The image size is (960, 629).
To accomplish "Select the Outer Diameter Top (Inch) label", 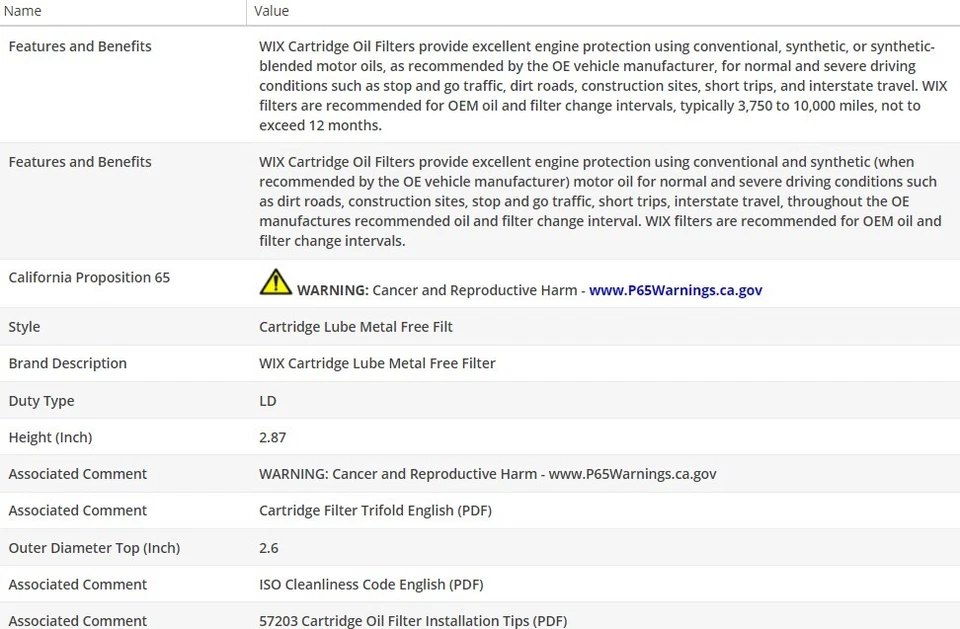I will point(94,548).
